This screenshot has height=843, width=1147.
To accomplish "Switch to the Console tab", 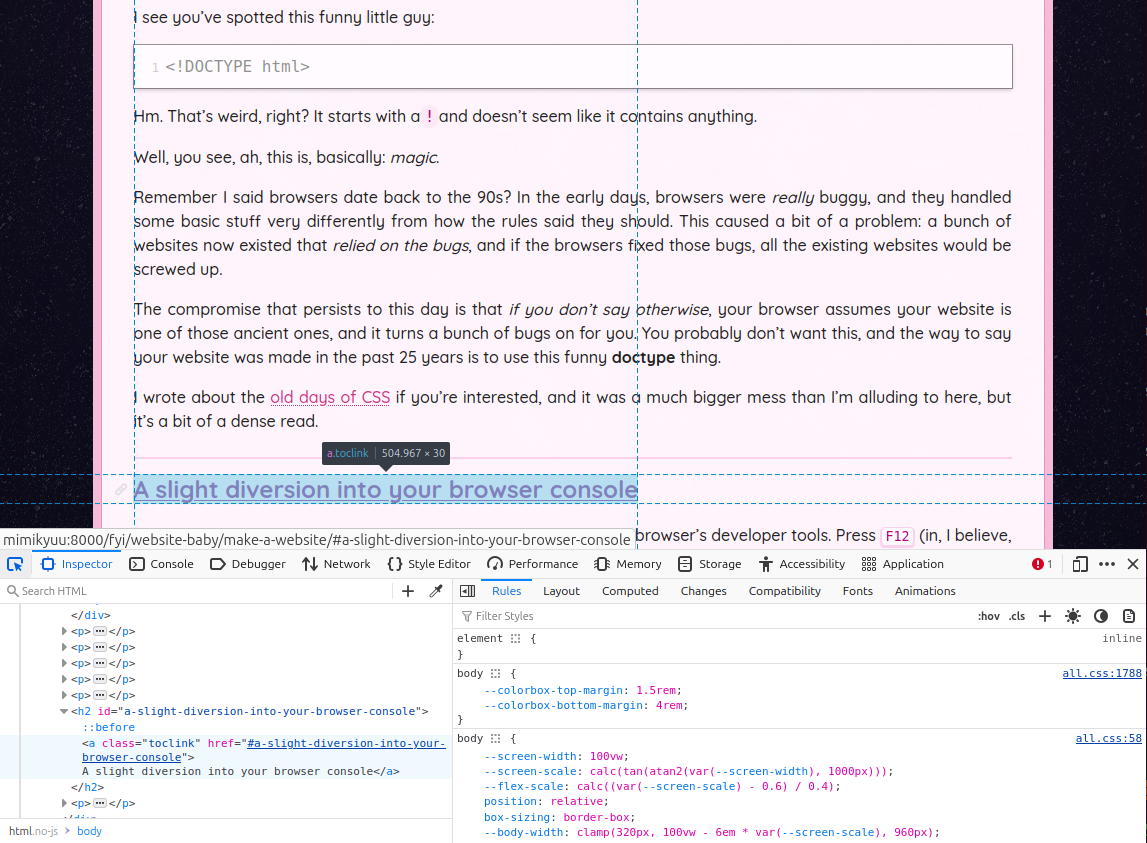I will click(162, 564).
